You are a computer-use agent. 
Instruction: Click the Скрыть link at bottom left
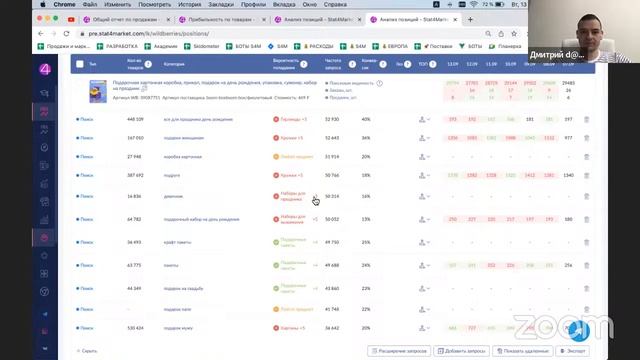click(87, 351)
